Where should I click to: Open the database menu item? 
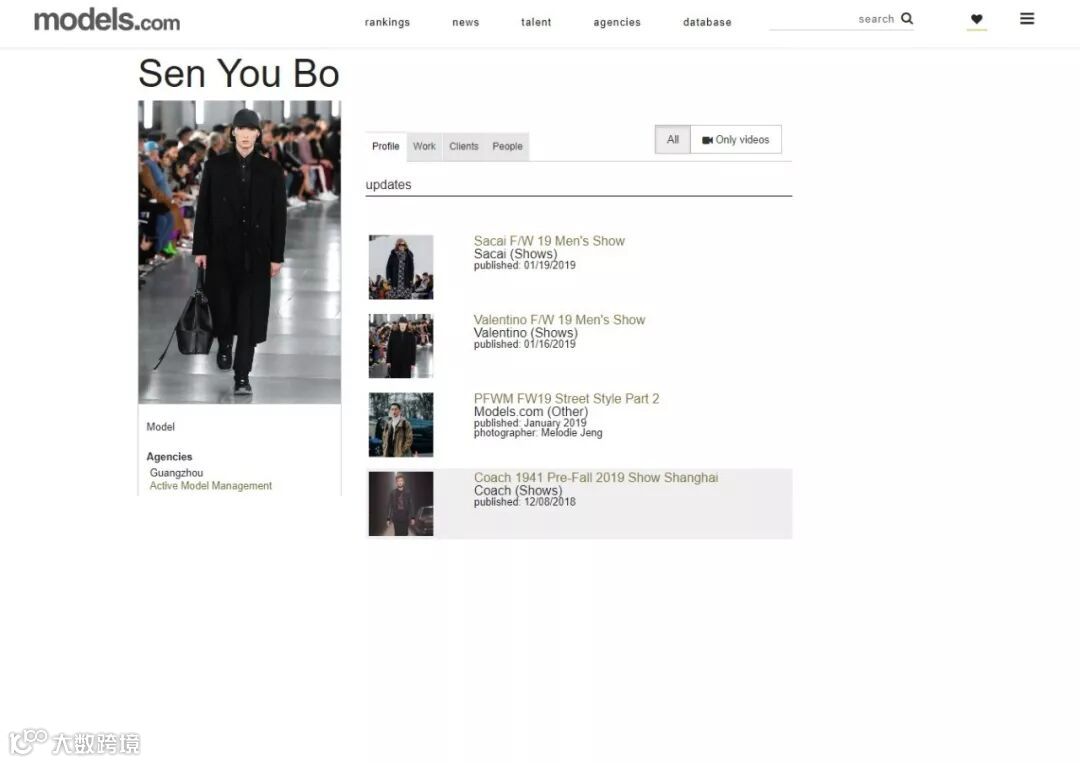(x=707, y=22)
